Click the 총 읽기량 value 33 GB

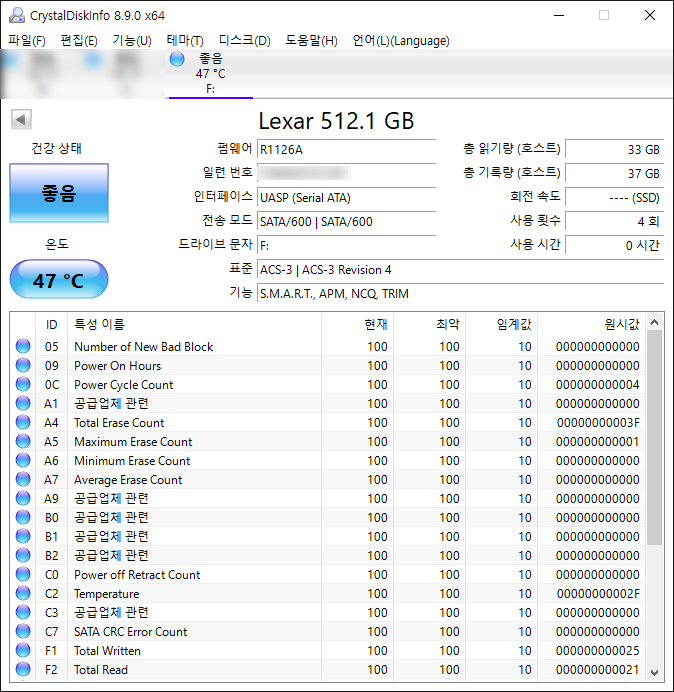click(x=614, y=150)
